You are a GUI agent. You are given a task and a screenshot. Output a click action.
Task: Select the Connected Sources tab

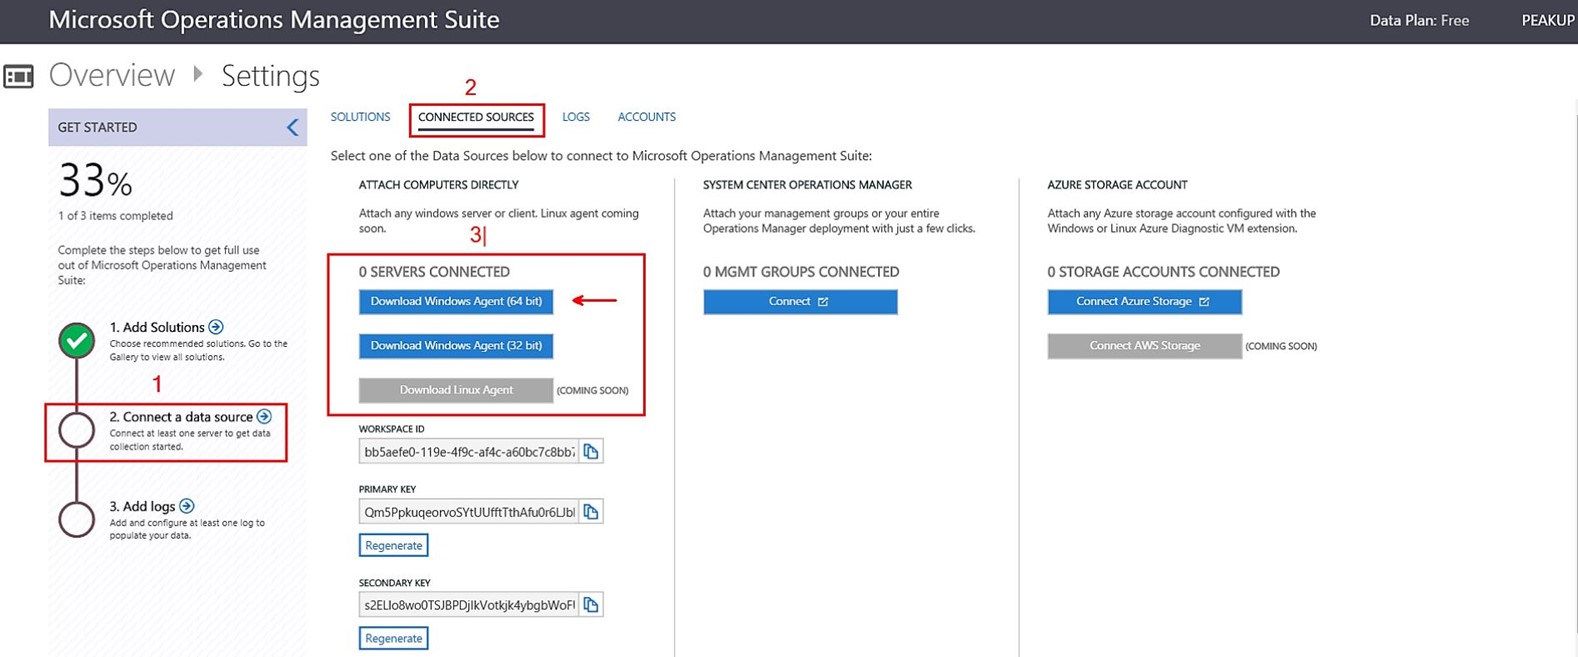coord(476,117)
